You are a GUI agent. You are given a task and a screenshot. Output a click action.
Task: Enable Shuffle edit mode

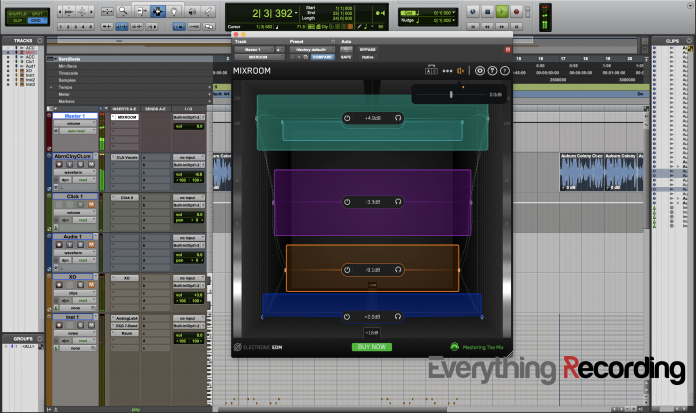(17, 13)
